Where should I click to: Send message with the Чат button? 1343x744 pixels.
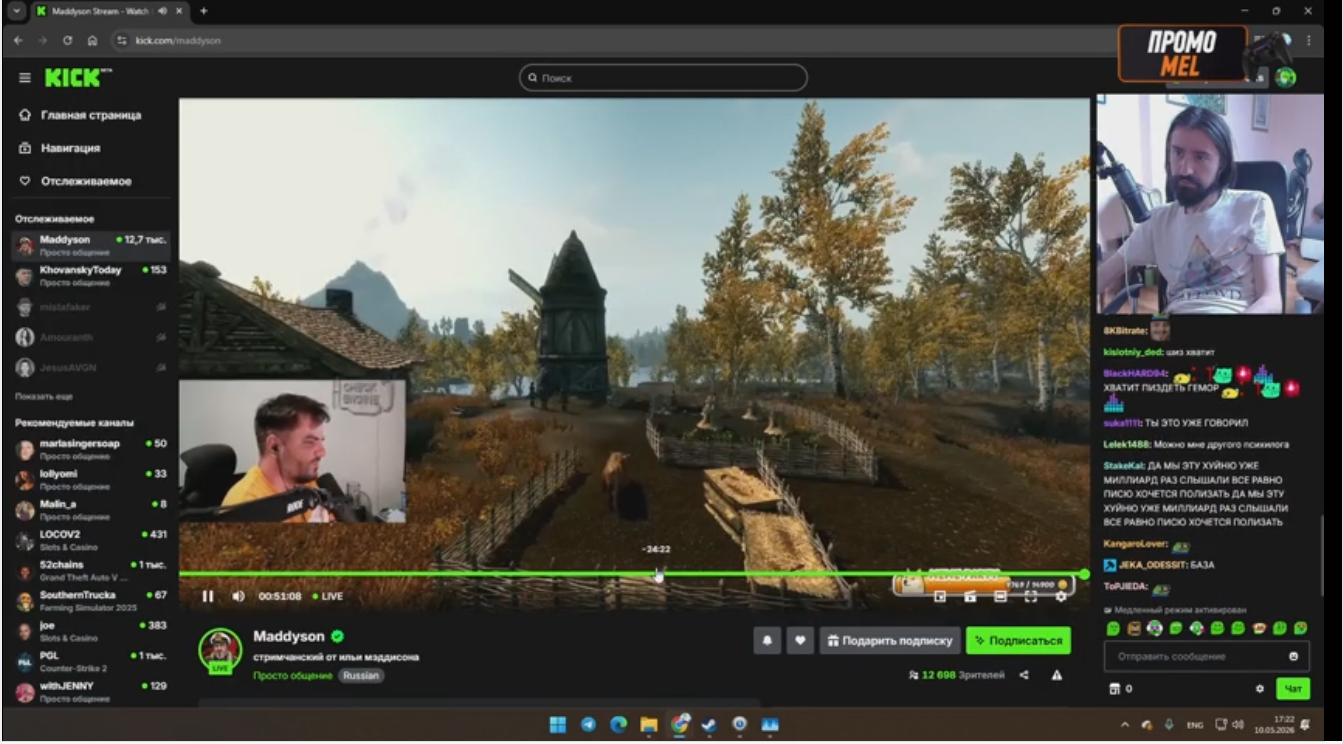tap(1293, 689)
